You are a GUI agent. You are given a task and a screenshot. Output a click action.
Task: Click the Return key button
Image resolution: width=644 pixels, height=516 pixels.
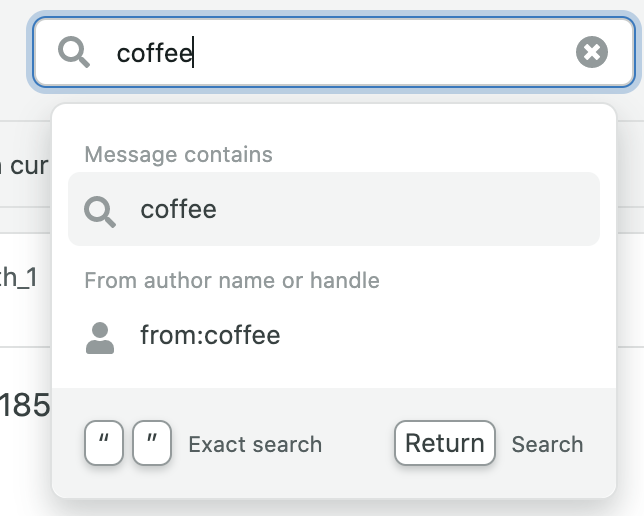(x=445, y=443)
